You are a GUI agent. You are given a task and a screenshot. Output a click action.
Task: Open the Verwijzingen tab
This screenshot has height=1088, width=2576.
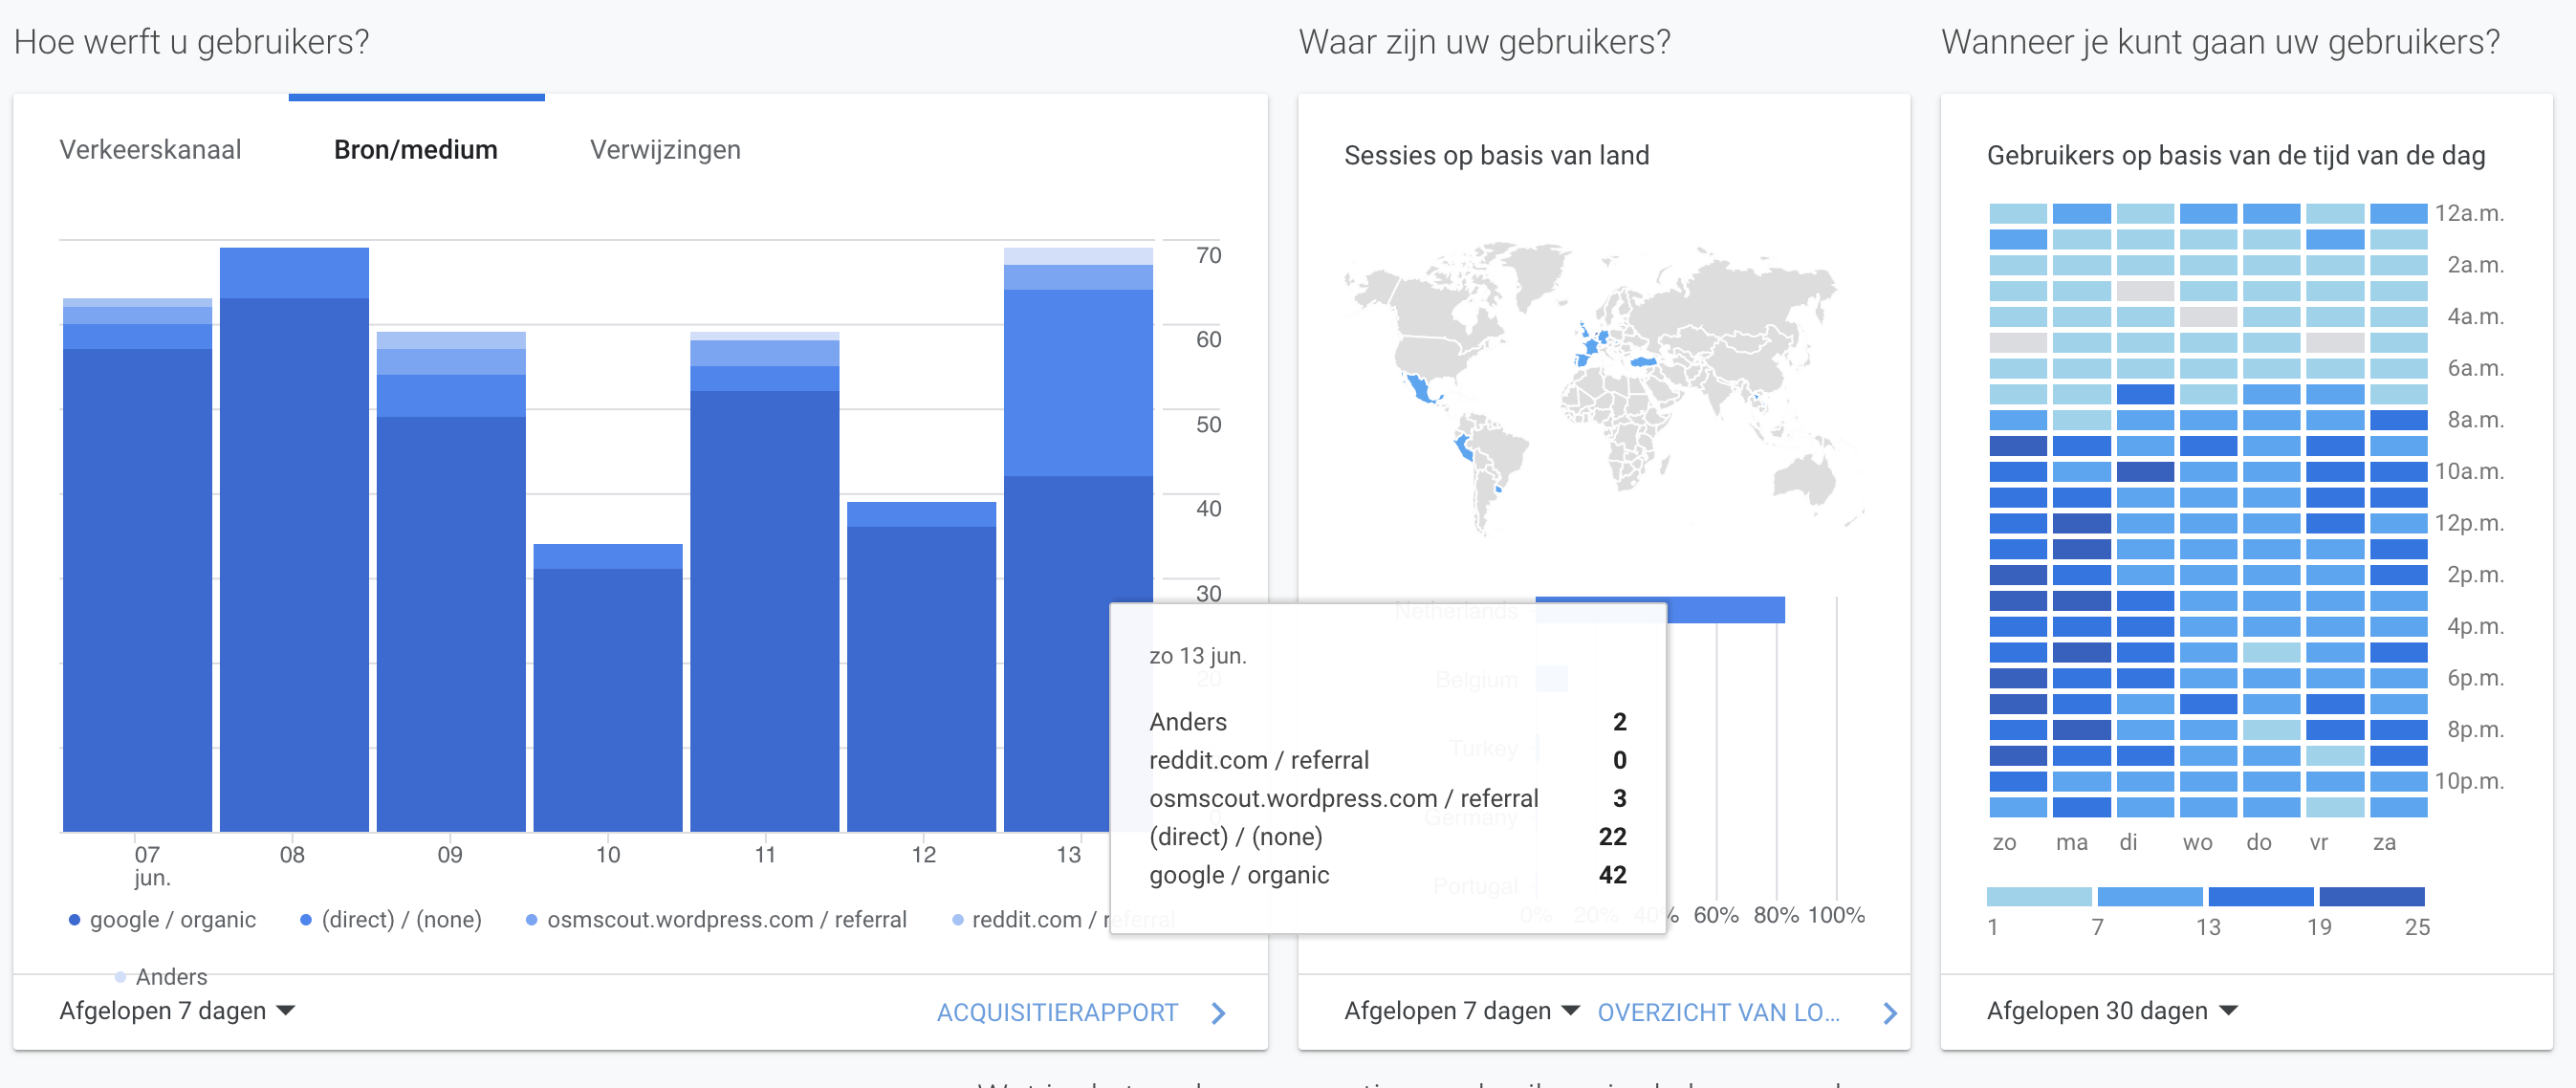click(x=665, y=150)
